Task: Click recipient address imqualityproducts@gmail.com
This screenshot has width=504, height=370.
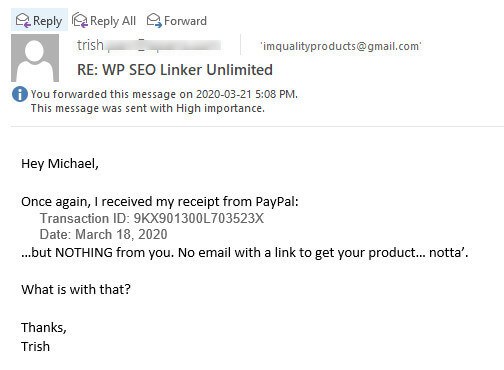Action: pyautogui.click(x=341, y=46)
